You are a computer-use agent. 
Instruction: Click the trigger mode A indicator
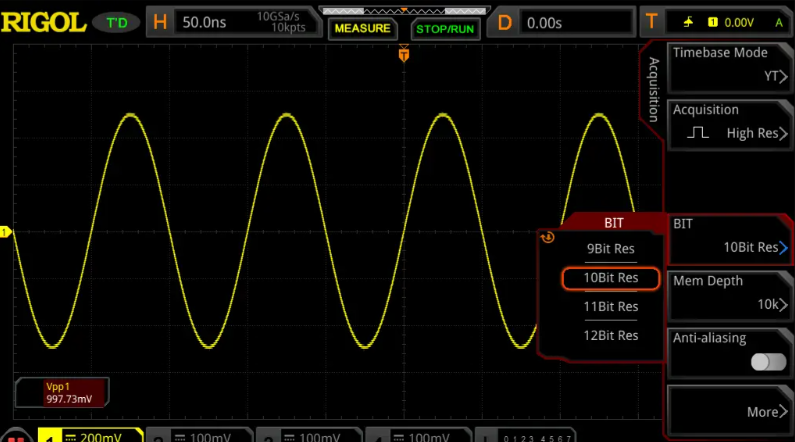[x=779, y=23]
